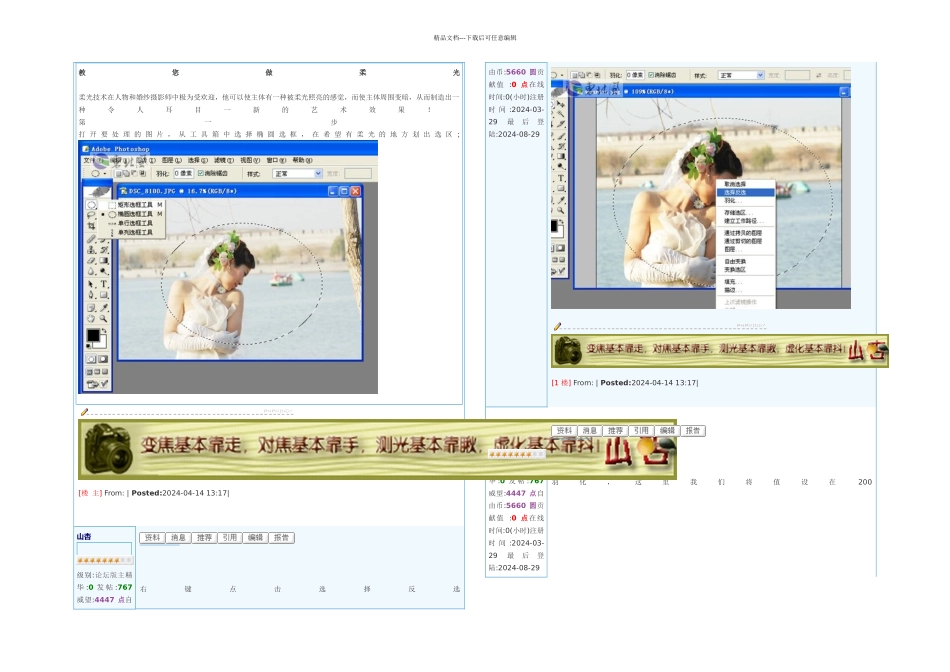The height and width of the screenshot is (672, 950).
Task: Click the Eyedropper tool in left toolbox
Action: pyautogui.click(x=103, y=306)
